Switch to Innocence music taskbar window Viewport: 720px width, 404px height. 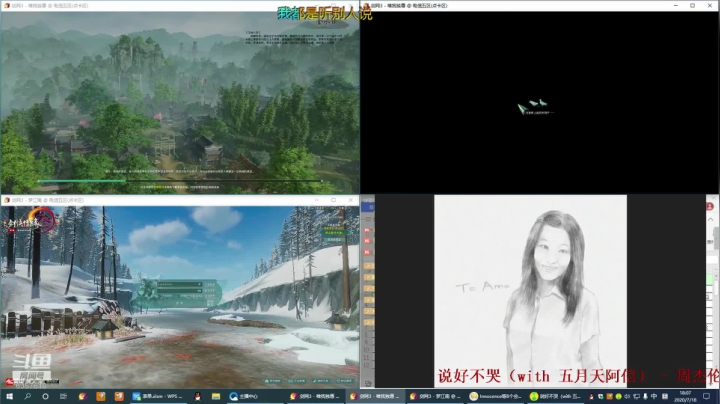495,396
